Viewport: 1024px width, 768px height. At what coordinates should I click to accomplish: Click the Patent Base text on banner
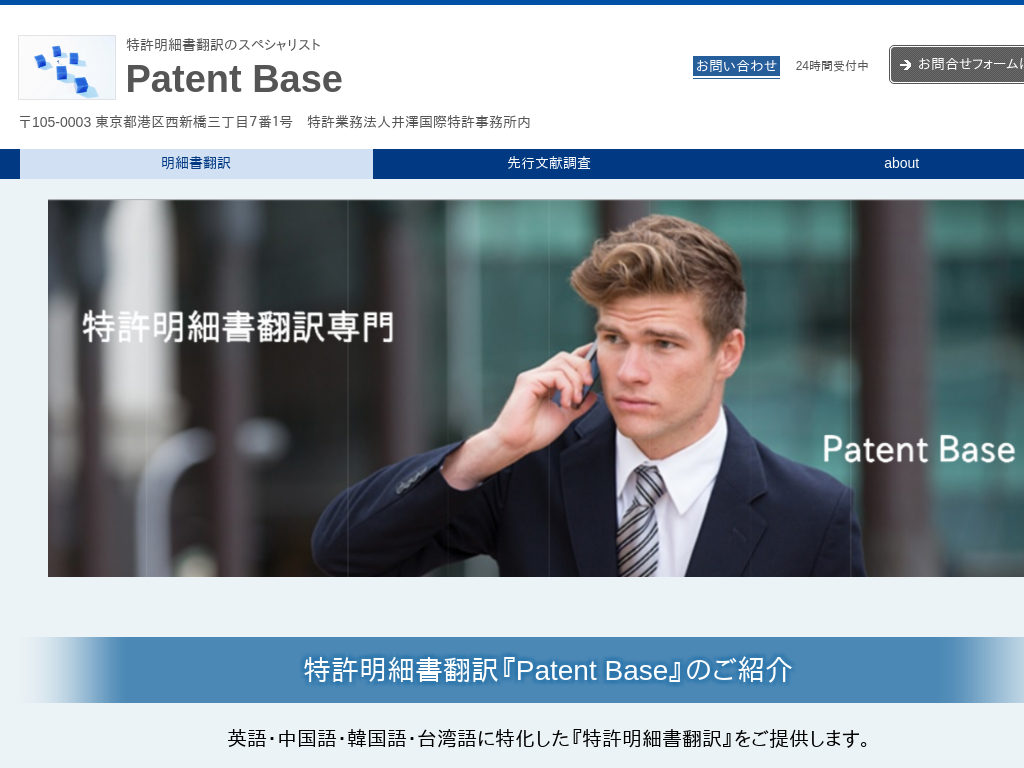tap(918, 449)
